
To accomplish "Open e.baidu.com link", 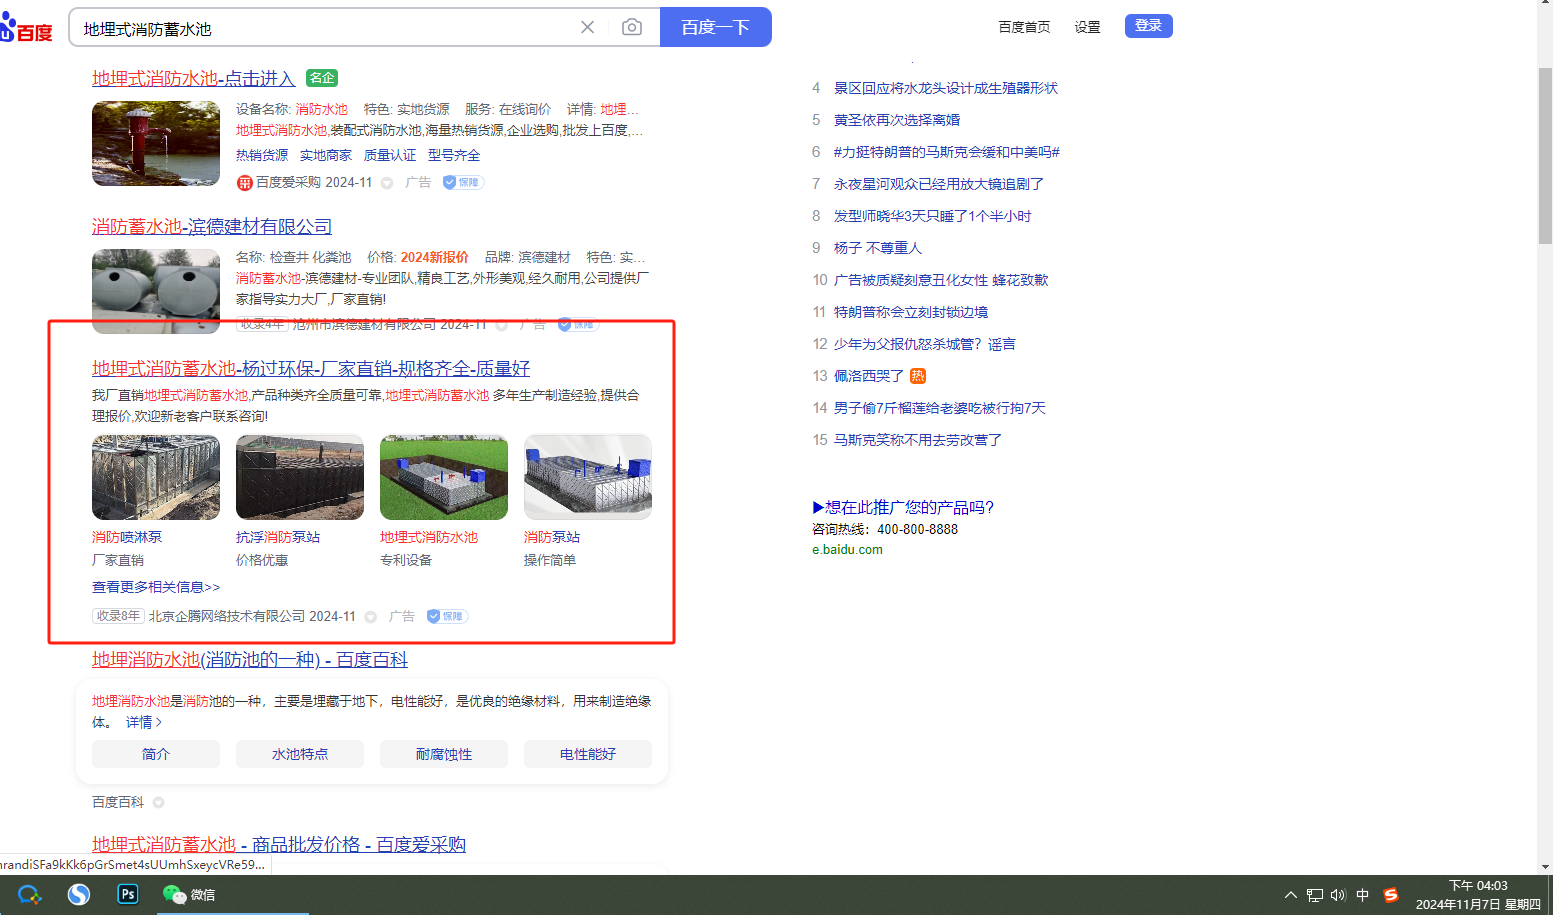I will [847, 549].
